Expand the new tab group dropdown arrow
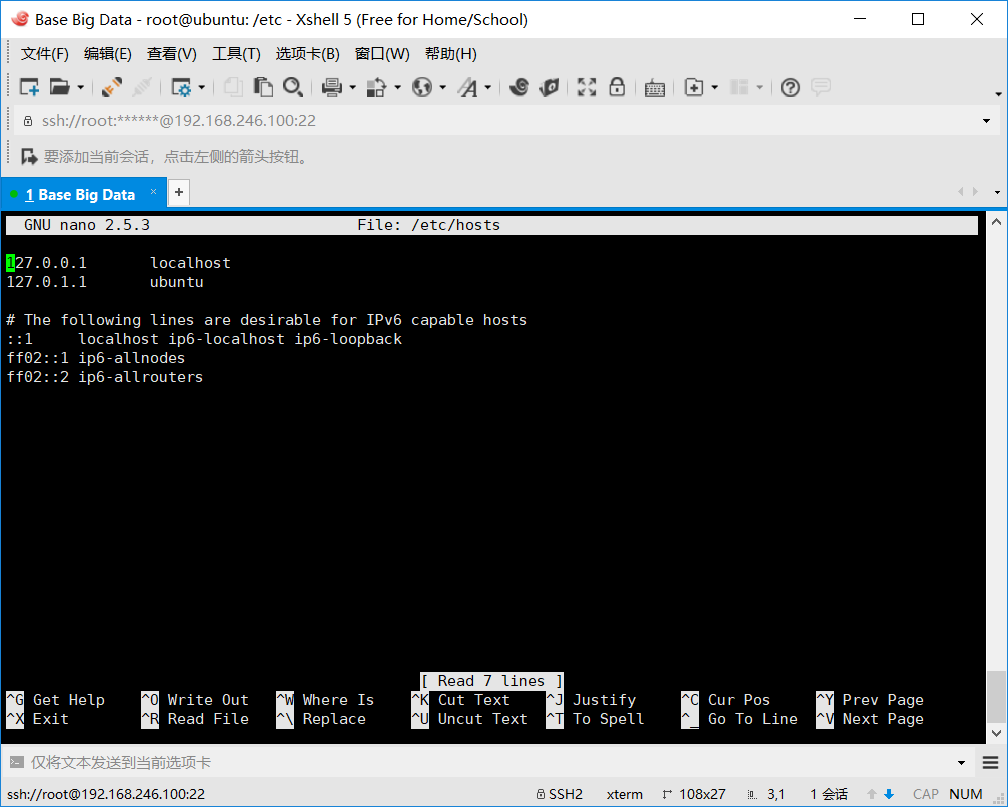Image resolution: width=1008 pixels, height=807 pixels. [714, 87]
